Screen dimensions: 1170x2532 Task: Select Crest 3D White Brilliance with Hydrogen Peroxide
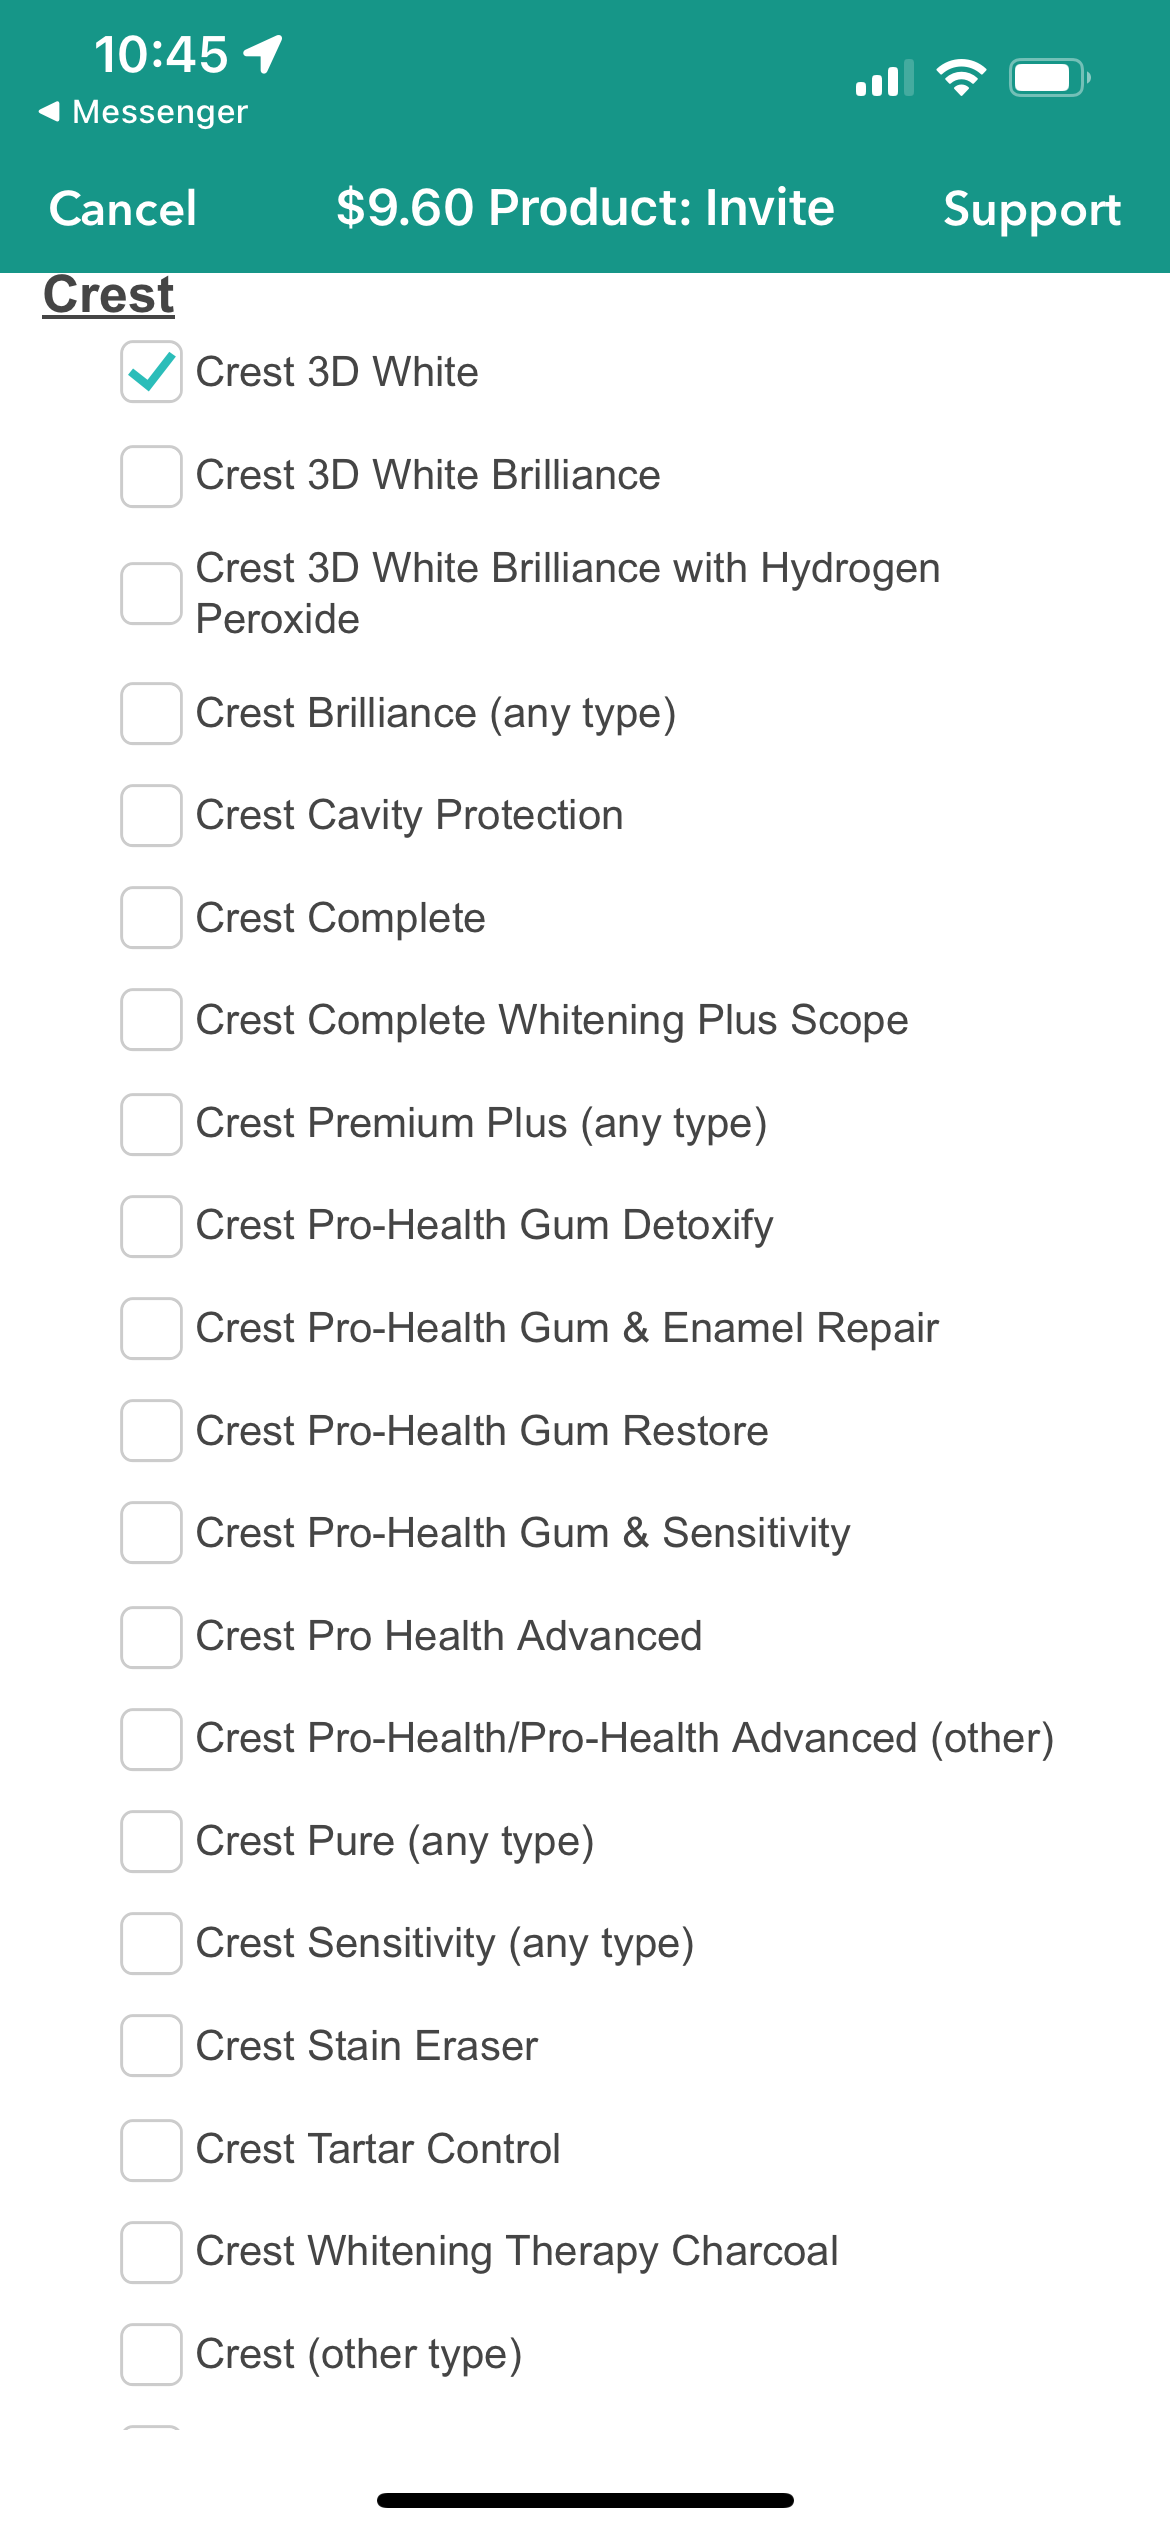pyautogui.click(x=151, y=593)
